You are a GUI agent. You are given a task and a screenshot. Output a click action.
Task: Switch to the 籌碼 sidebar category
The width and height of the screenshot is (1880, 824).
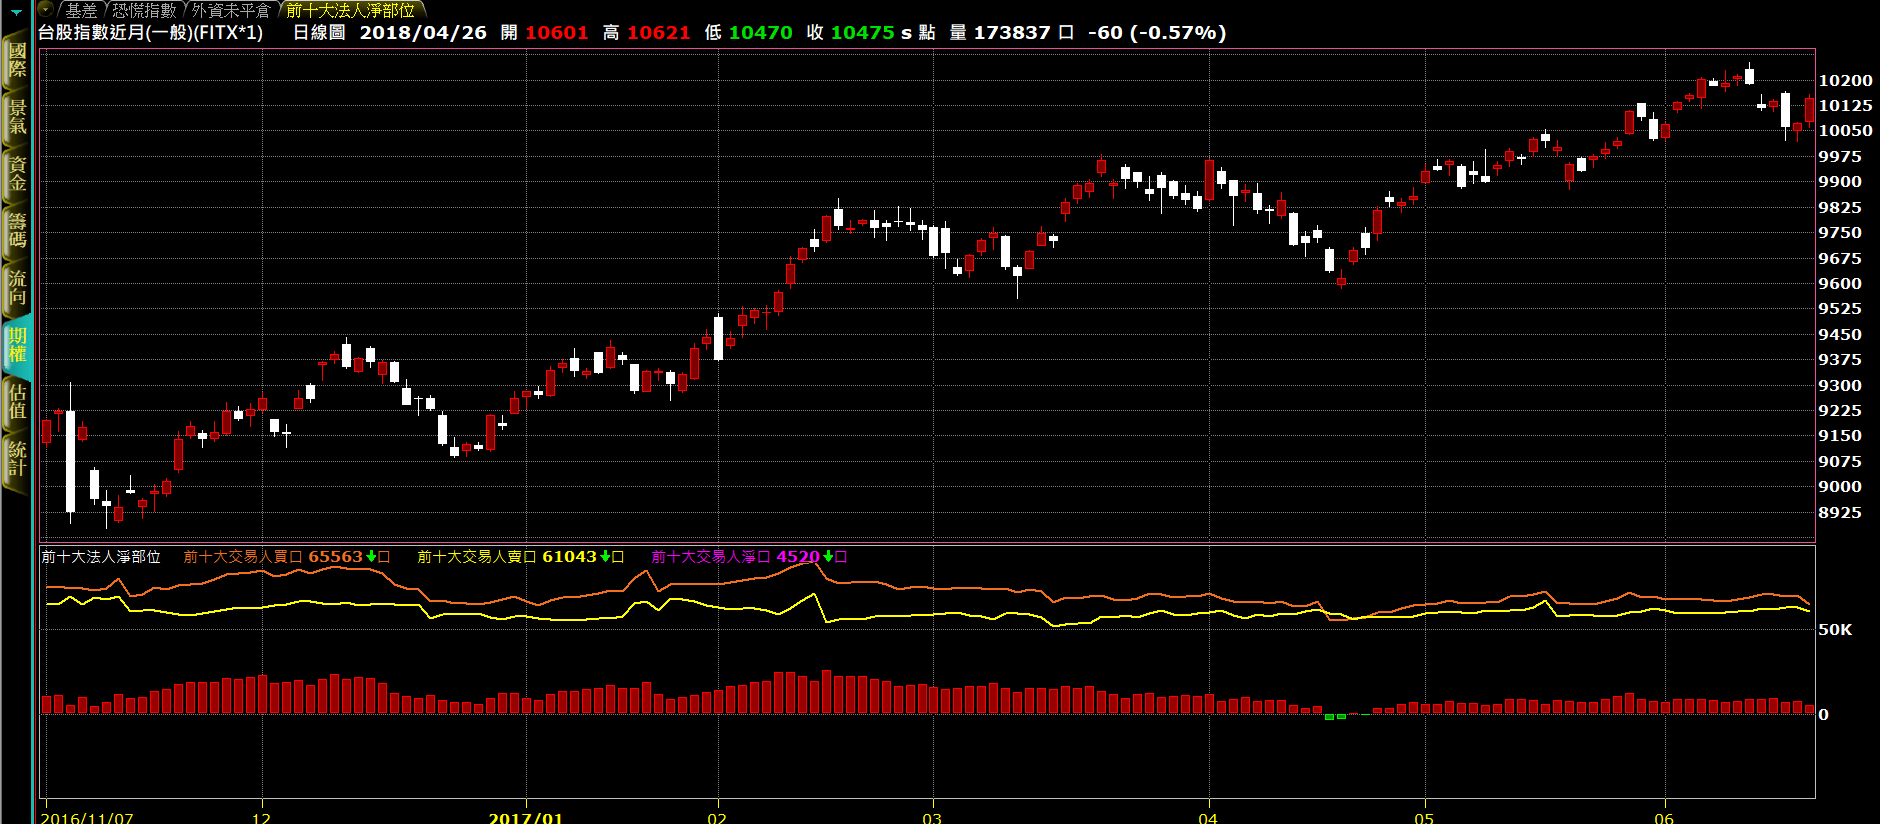click(17, 230)
